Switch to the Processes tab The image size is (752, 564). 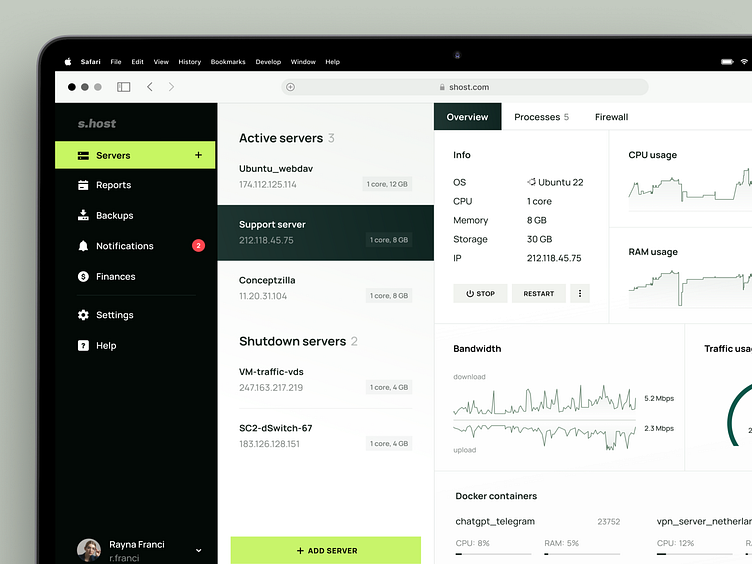tap(541, 117)
